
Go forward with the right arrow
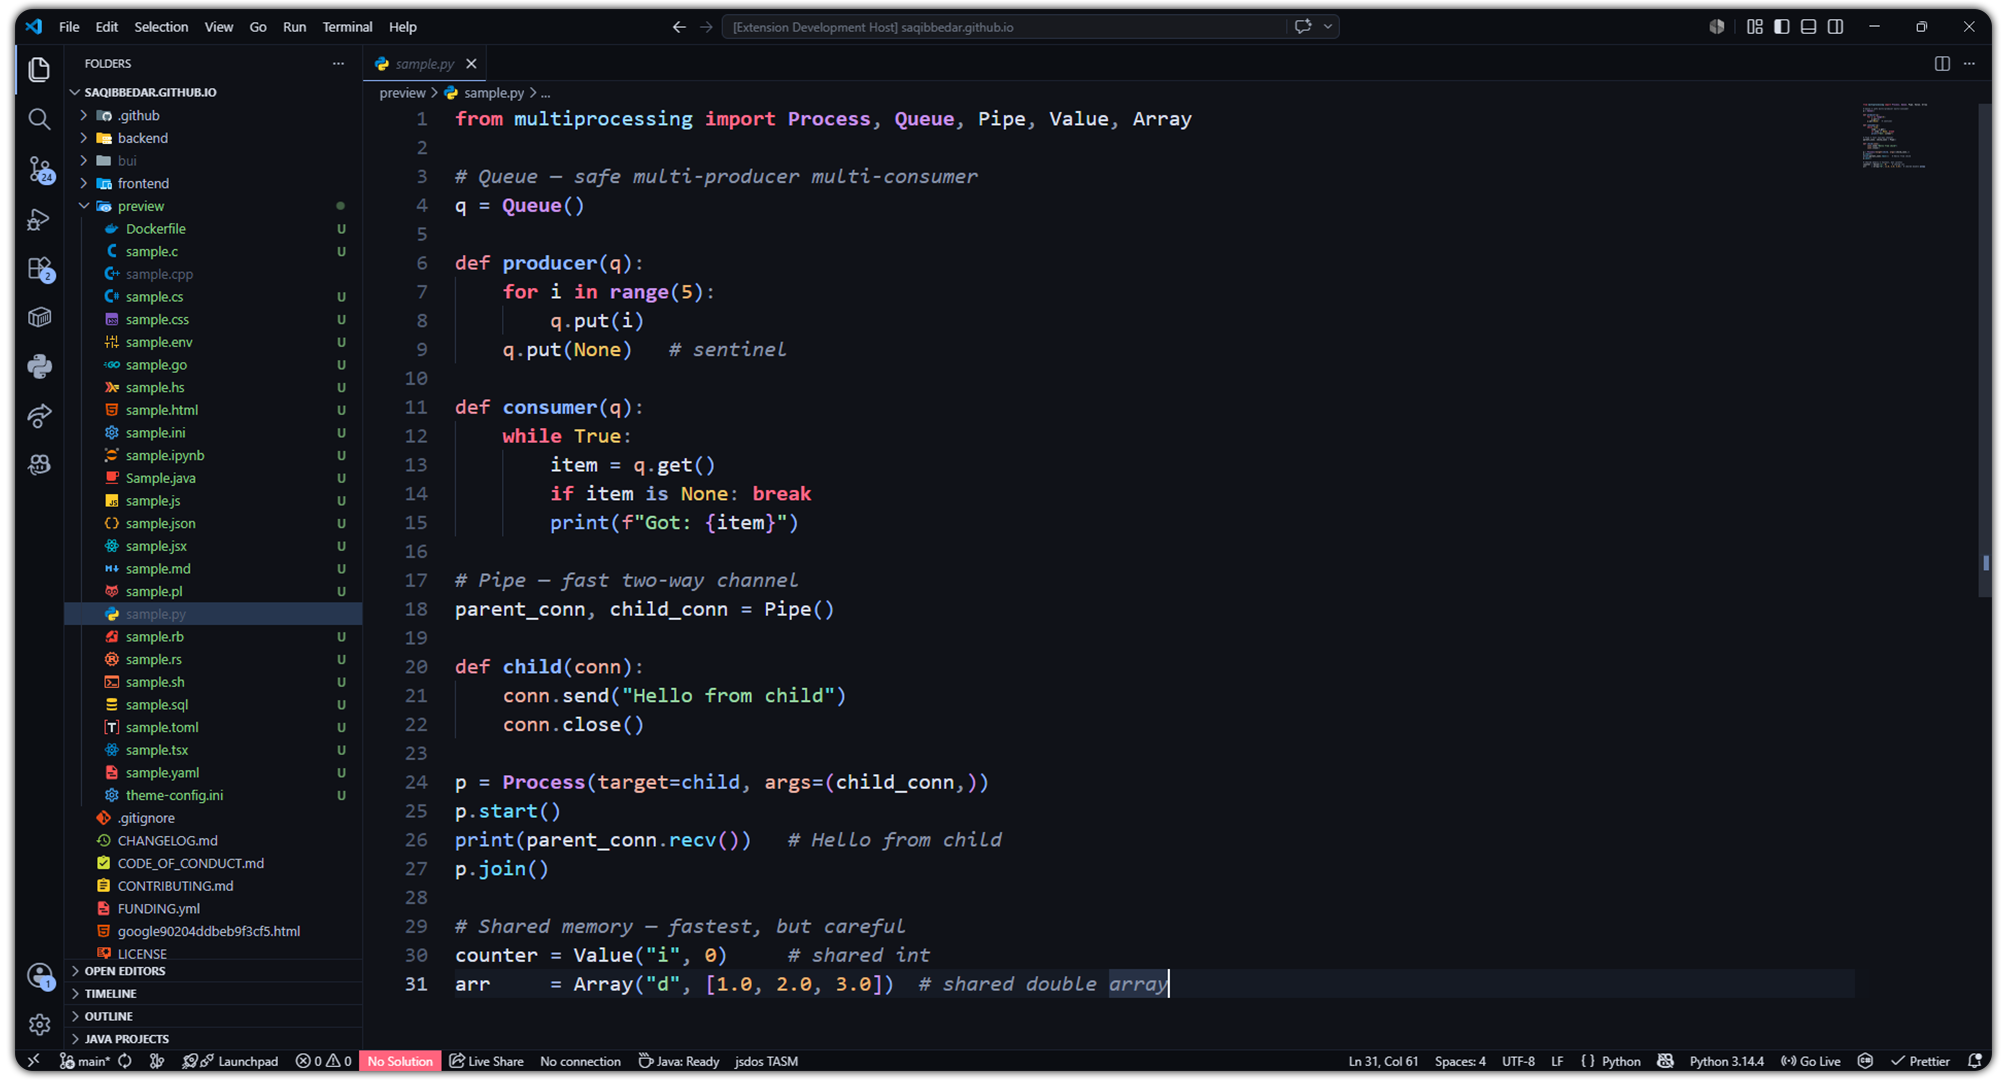706,27
